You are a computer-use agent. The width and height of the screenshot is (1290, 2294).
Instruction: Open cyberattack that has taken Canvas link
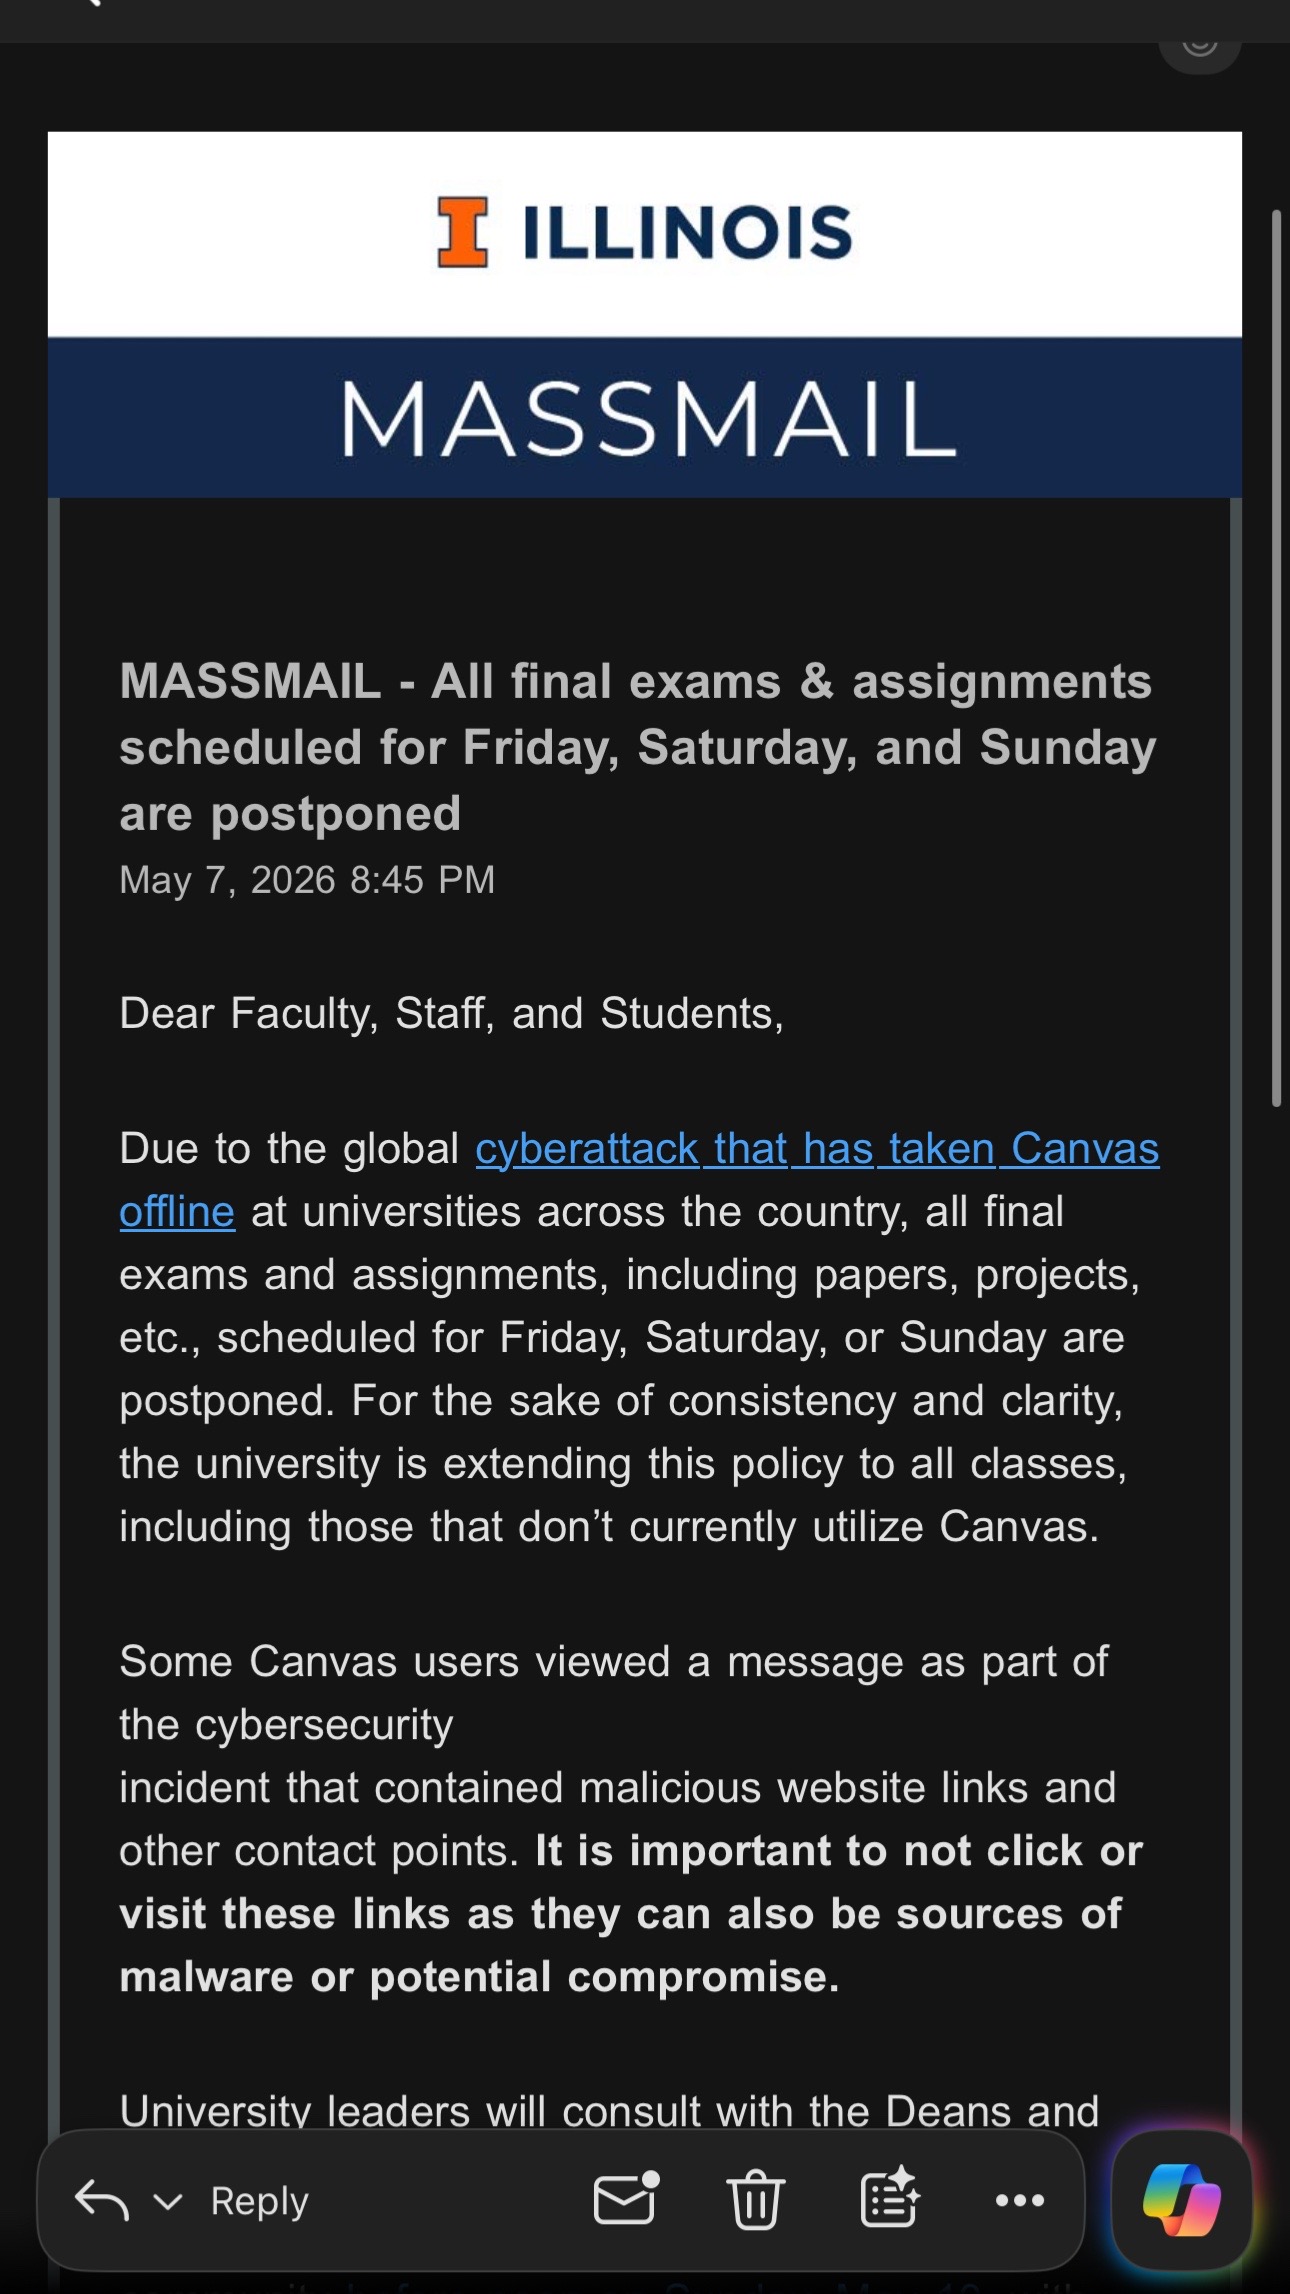pyautogui.click(x=817, y=1149)
